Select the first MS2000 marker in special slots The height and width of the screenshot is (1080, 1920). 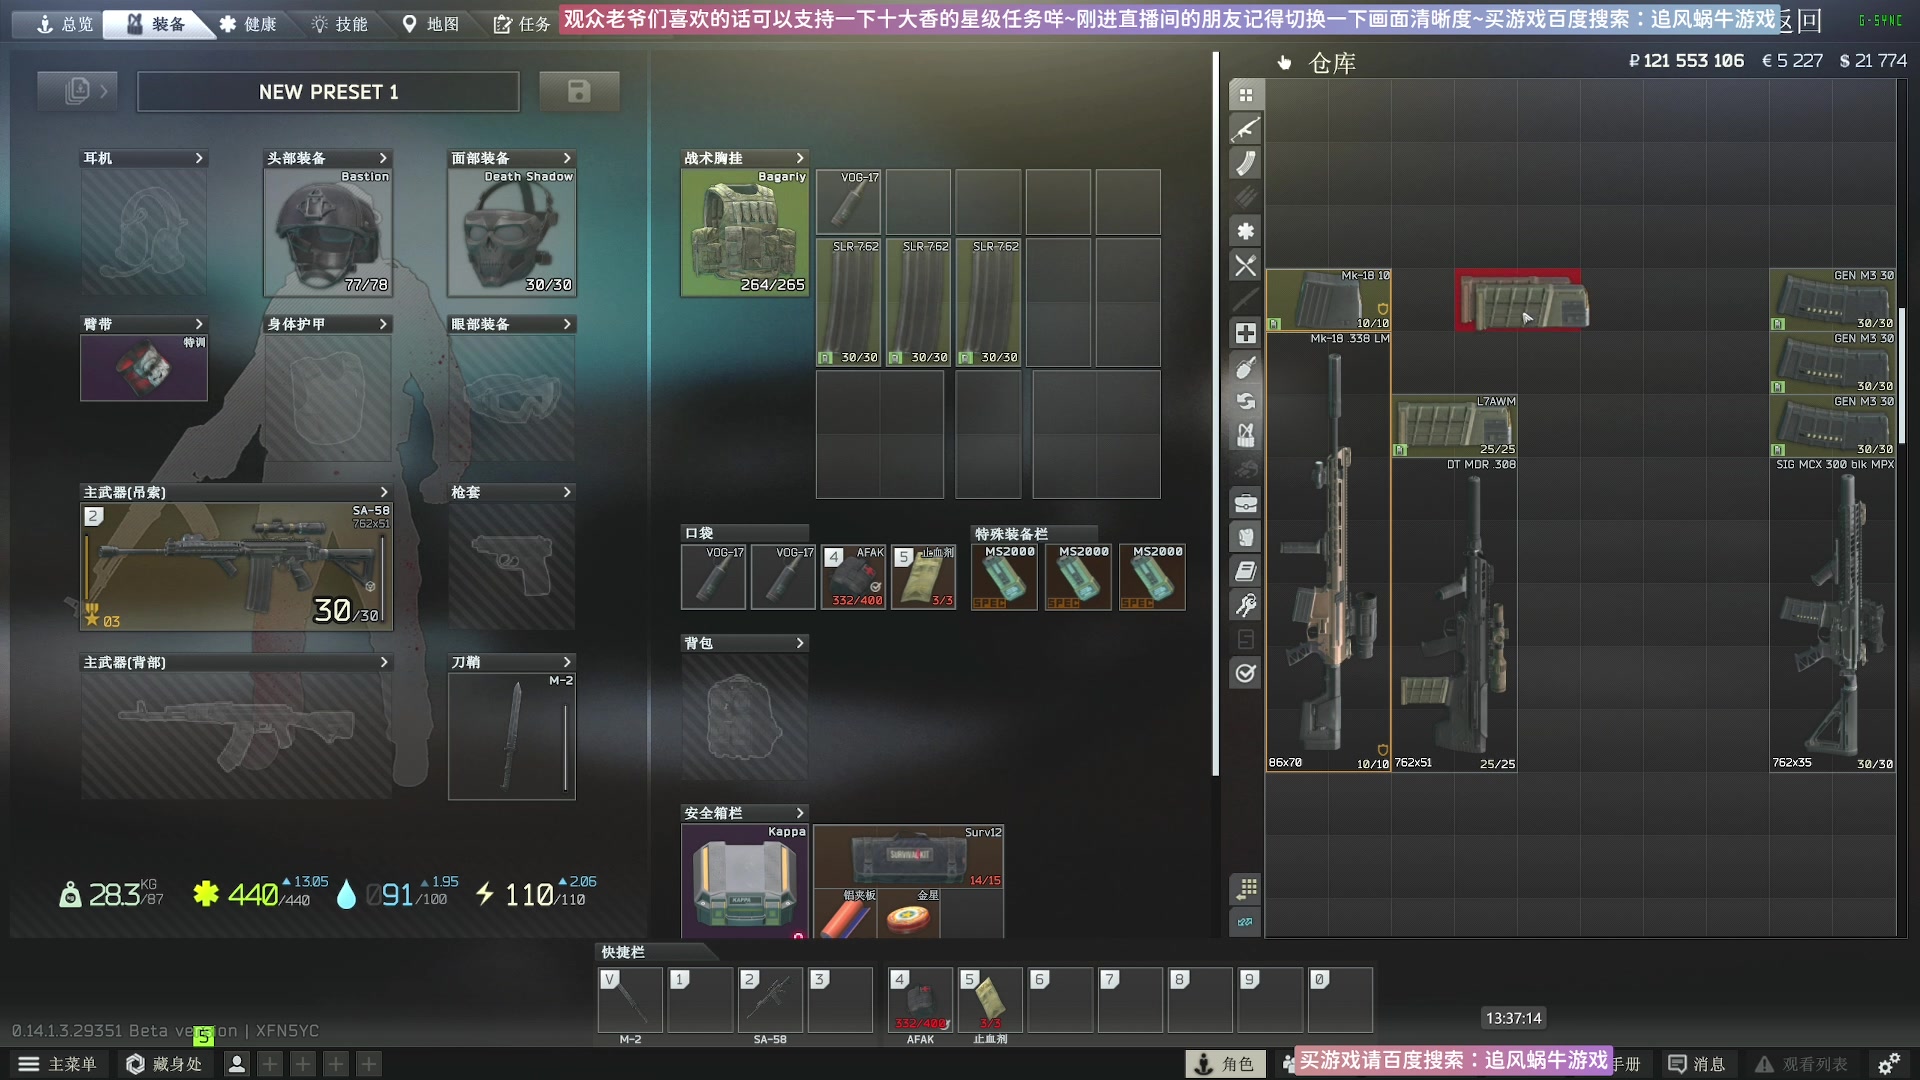[1004, 577]
